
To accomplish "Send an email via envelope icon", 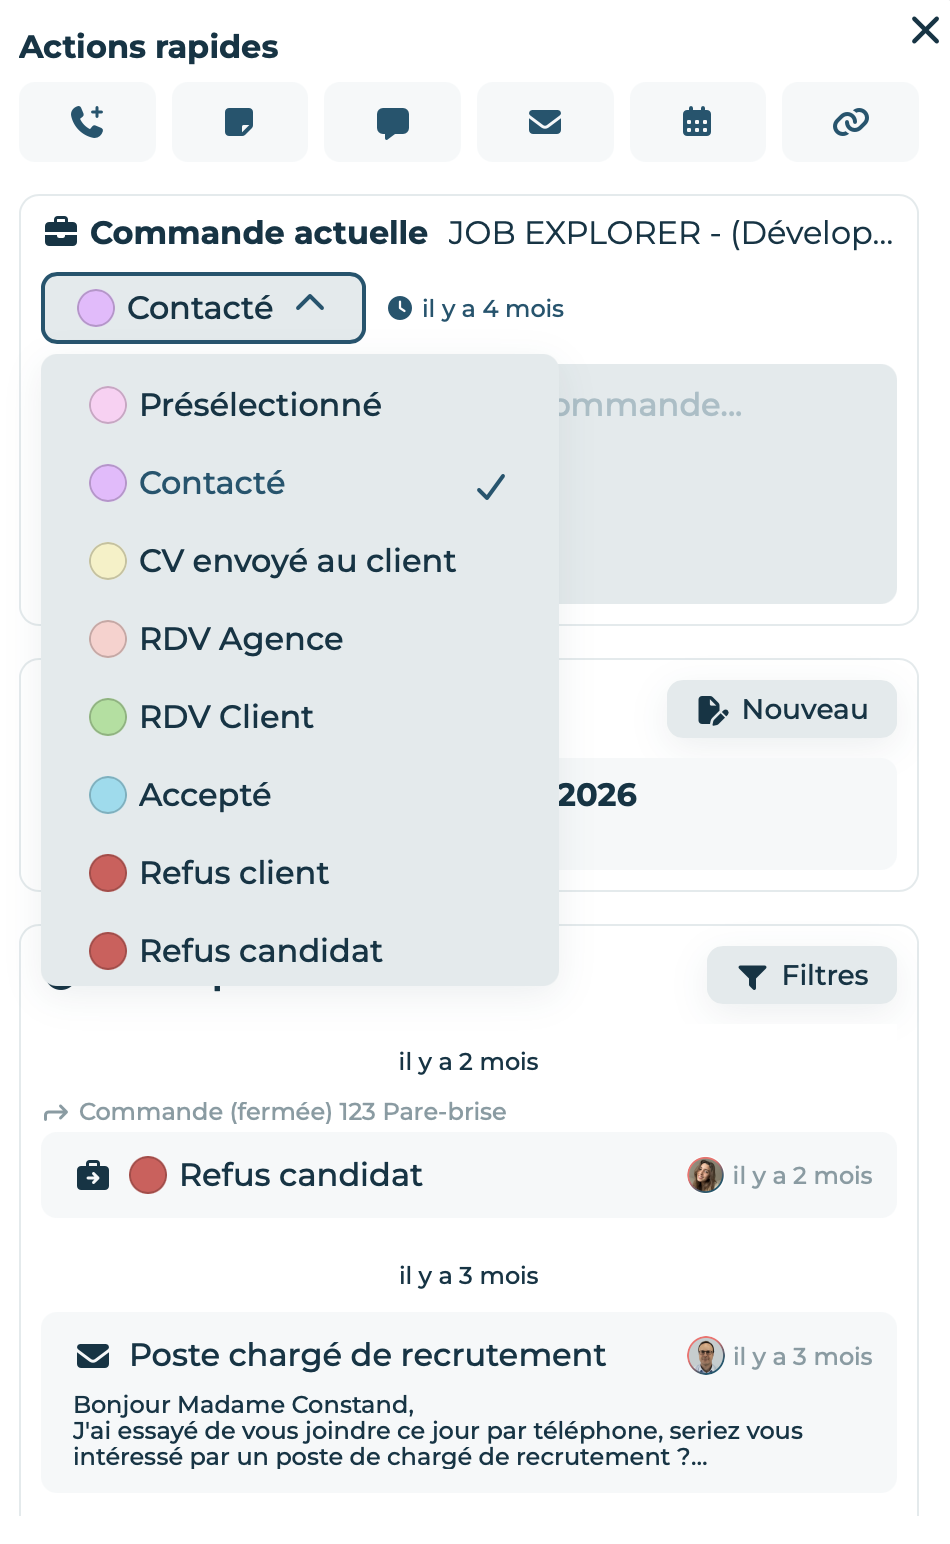I will click(545, 122).
